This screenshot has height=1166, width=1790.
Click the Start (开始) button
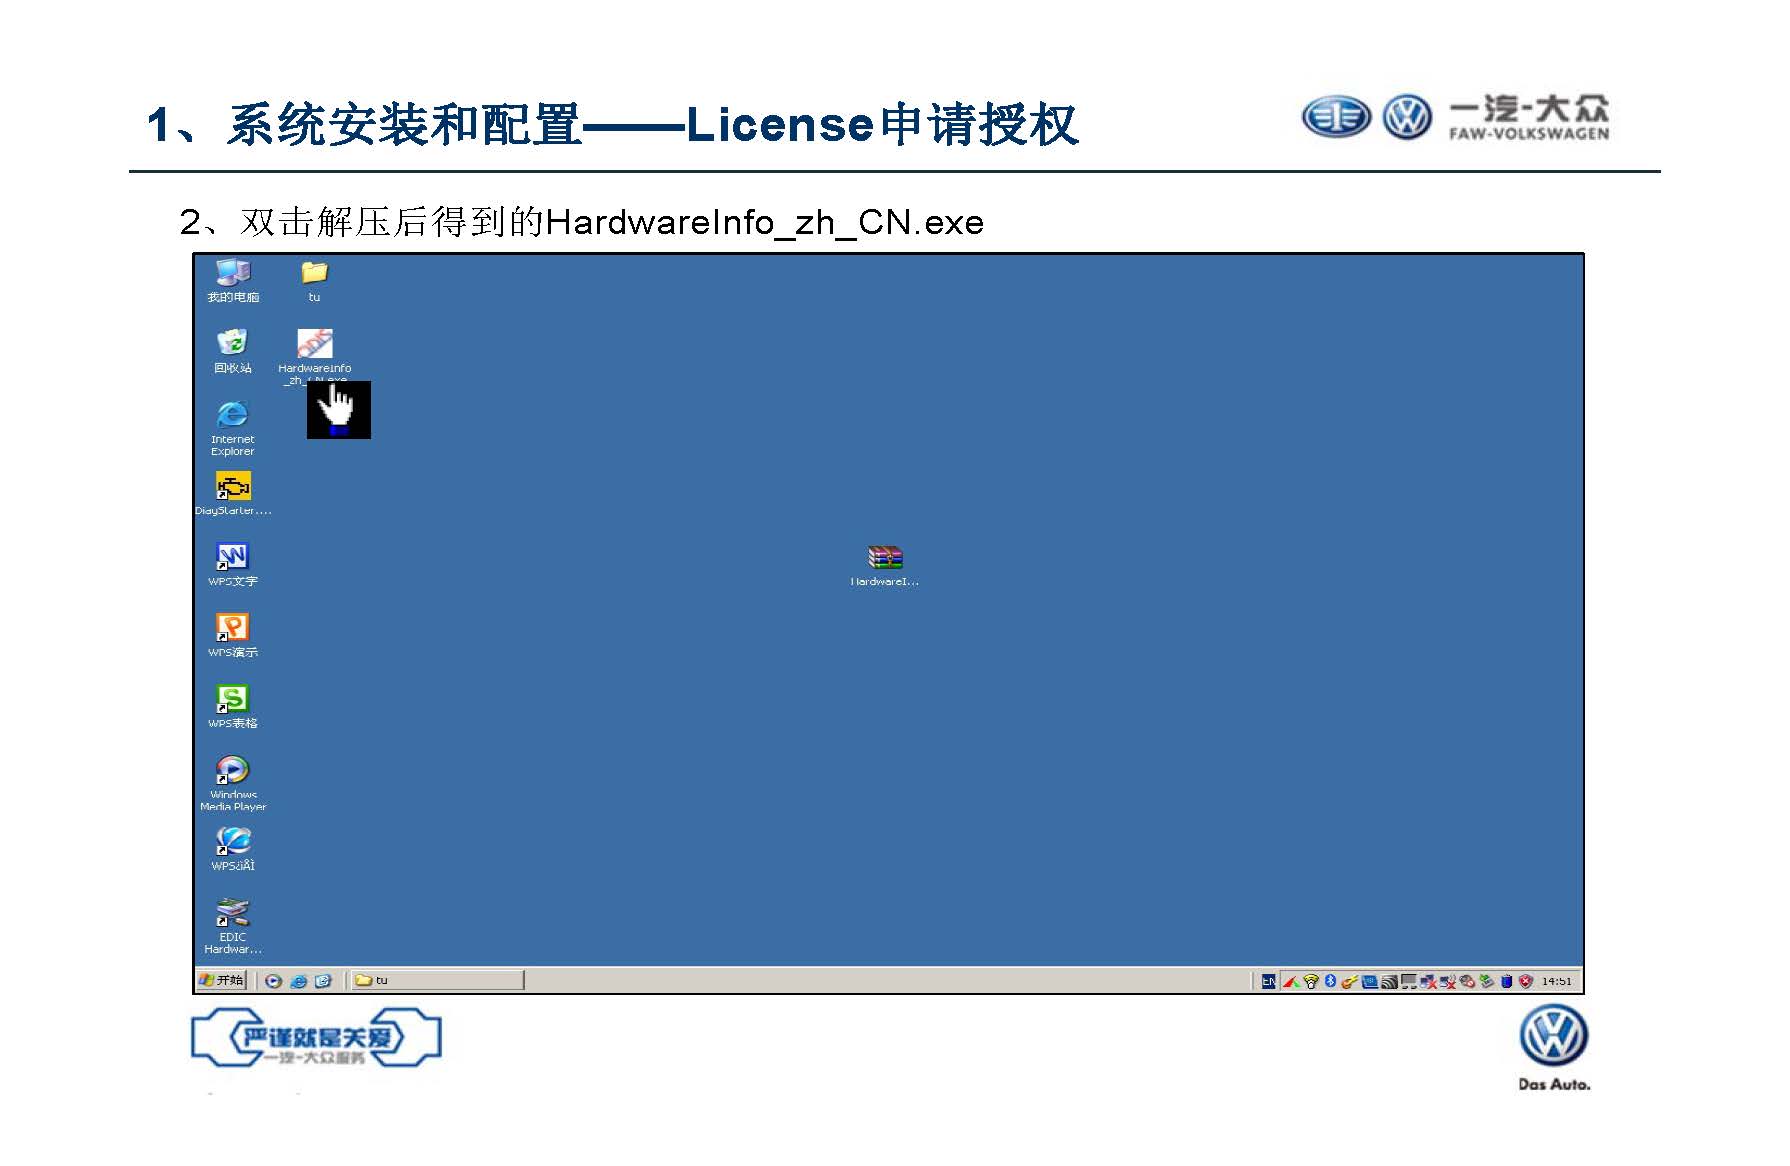(222, 981)
